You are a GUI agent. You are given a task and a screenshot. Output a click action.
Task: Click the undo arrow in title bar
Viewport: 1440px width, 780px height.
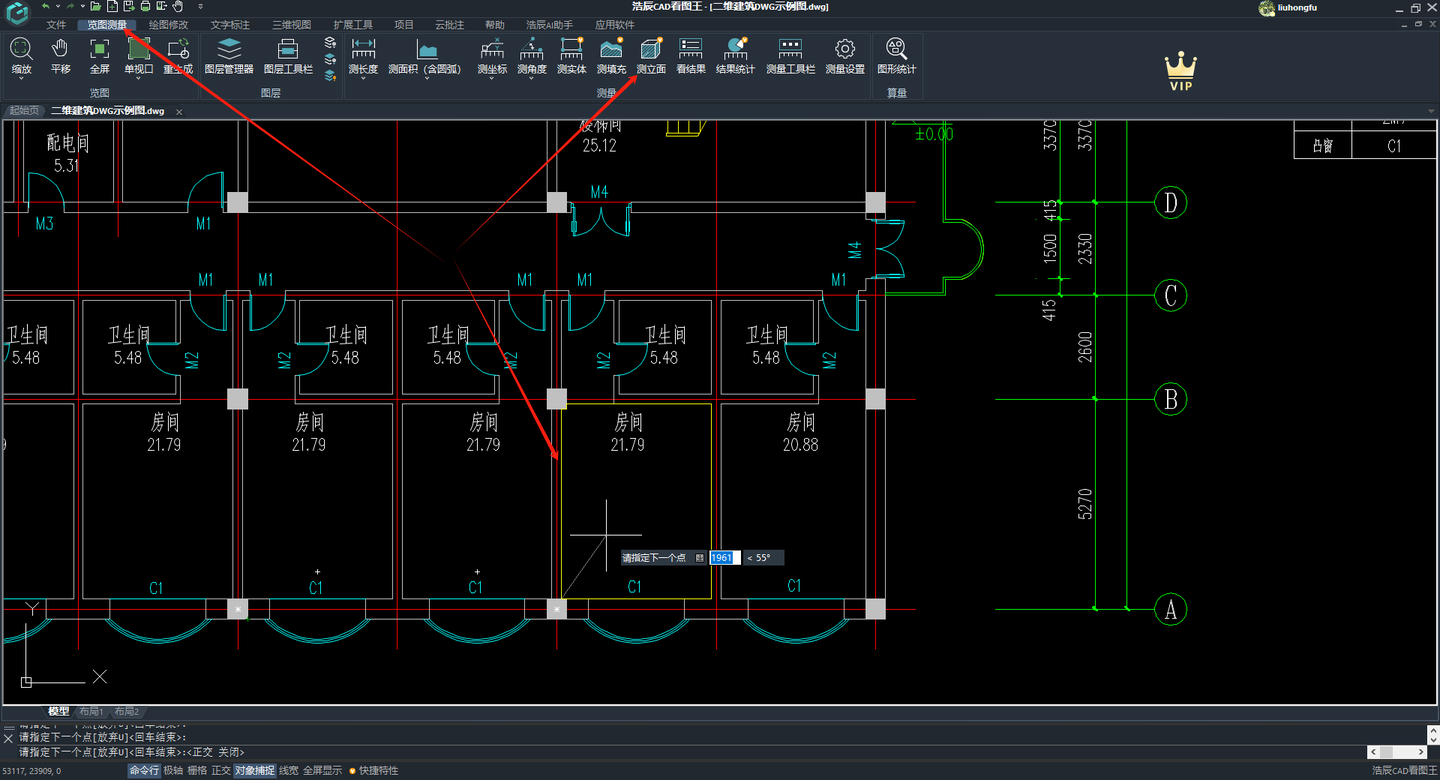45,6
